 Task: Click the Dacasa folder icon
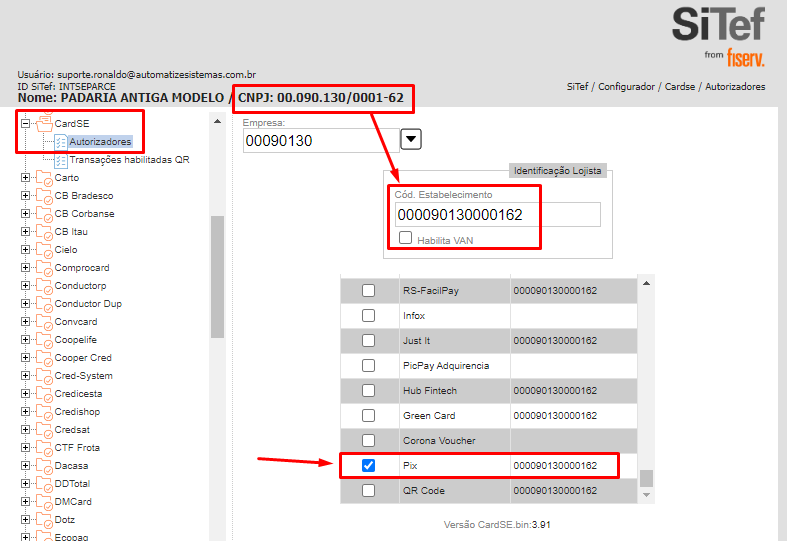coord(44,466)
